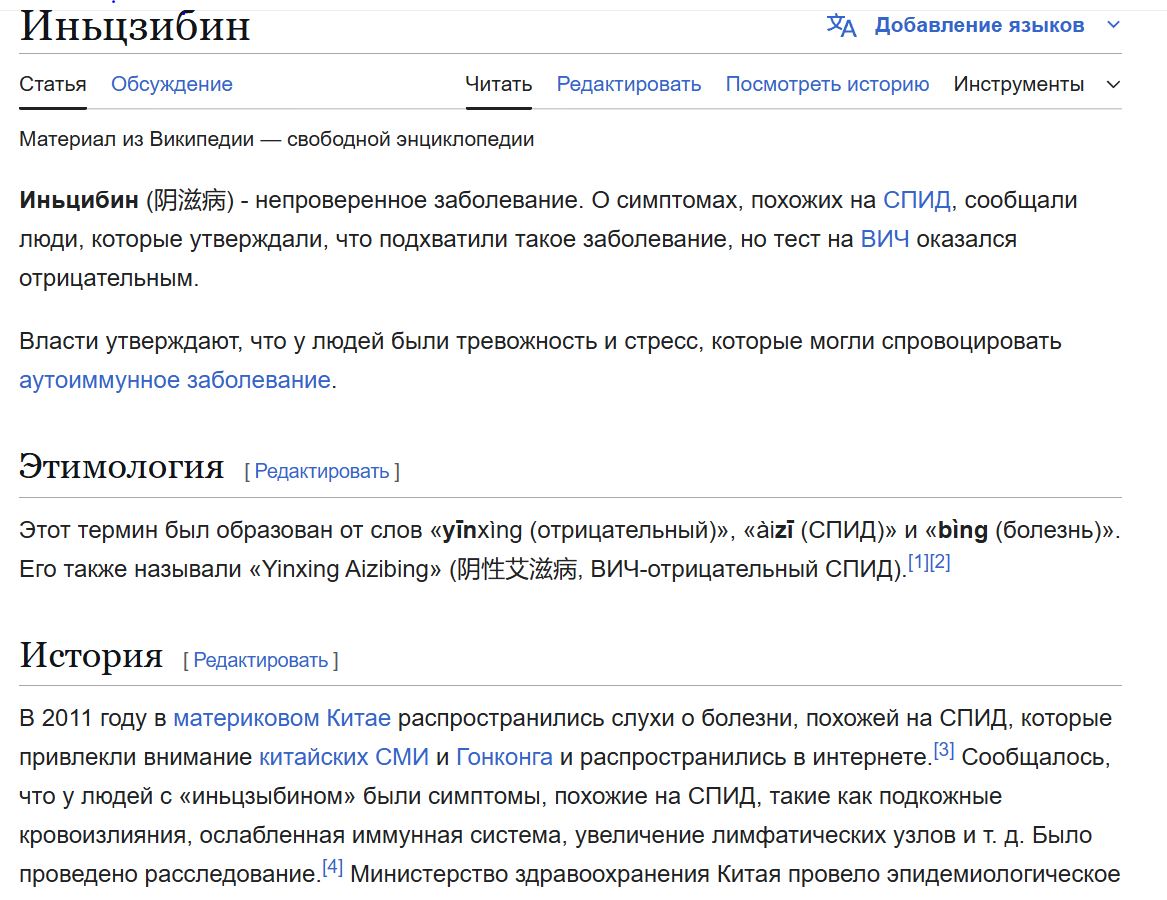Image resolution: width=1167 pixels, height=900 pixels.
Task: Click the Этимология section heading
Action: (121, 467)
